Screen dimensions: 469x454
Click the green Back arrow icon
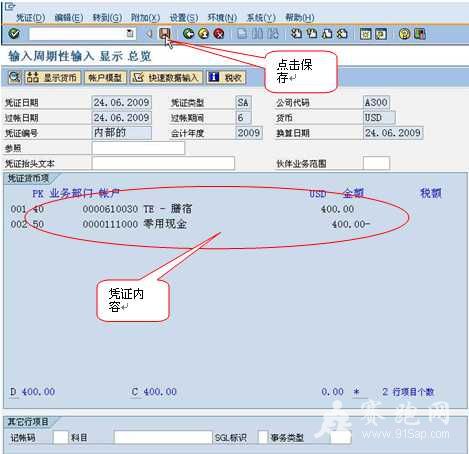point(188,34)
